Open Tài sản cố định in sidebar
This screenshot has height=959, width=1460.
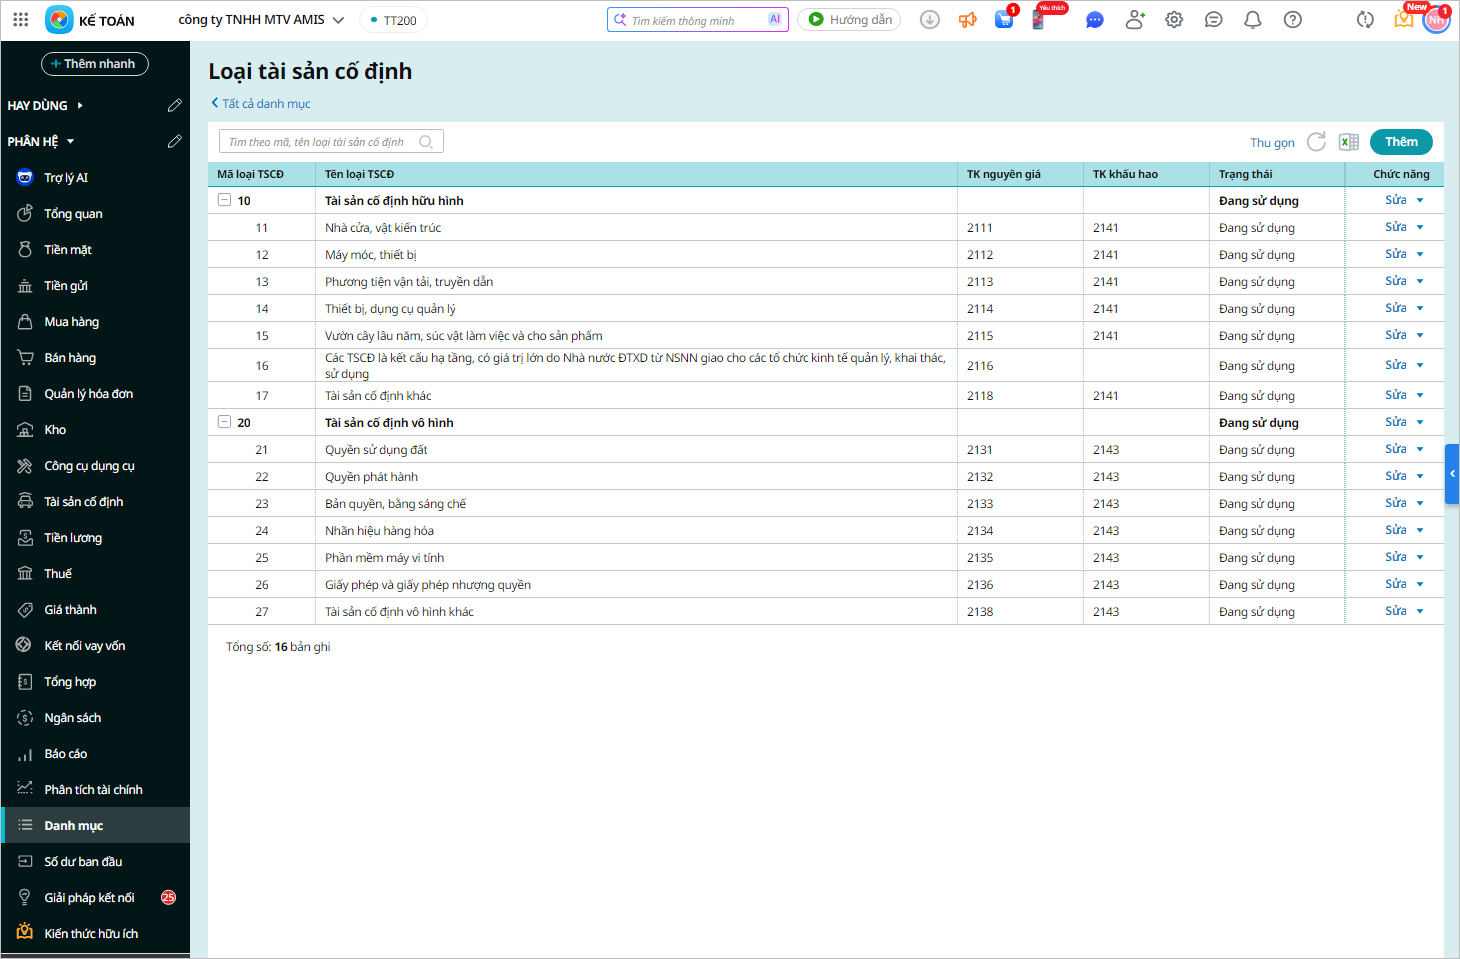tap(84, 502)
